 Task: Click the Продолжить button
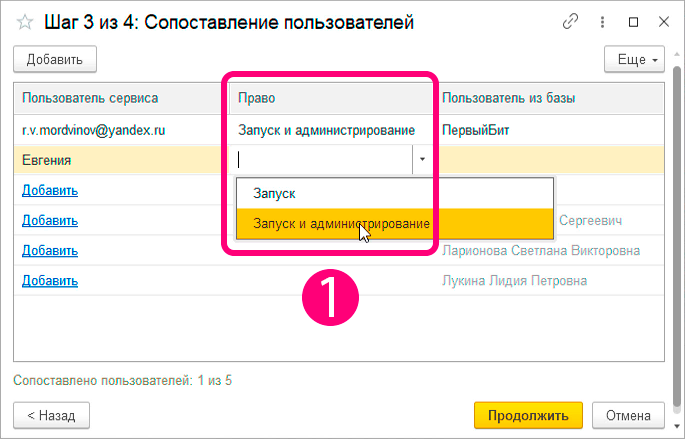pyautogui.click(x=528, y=415)
